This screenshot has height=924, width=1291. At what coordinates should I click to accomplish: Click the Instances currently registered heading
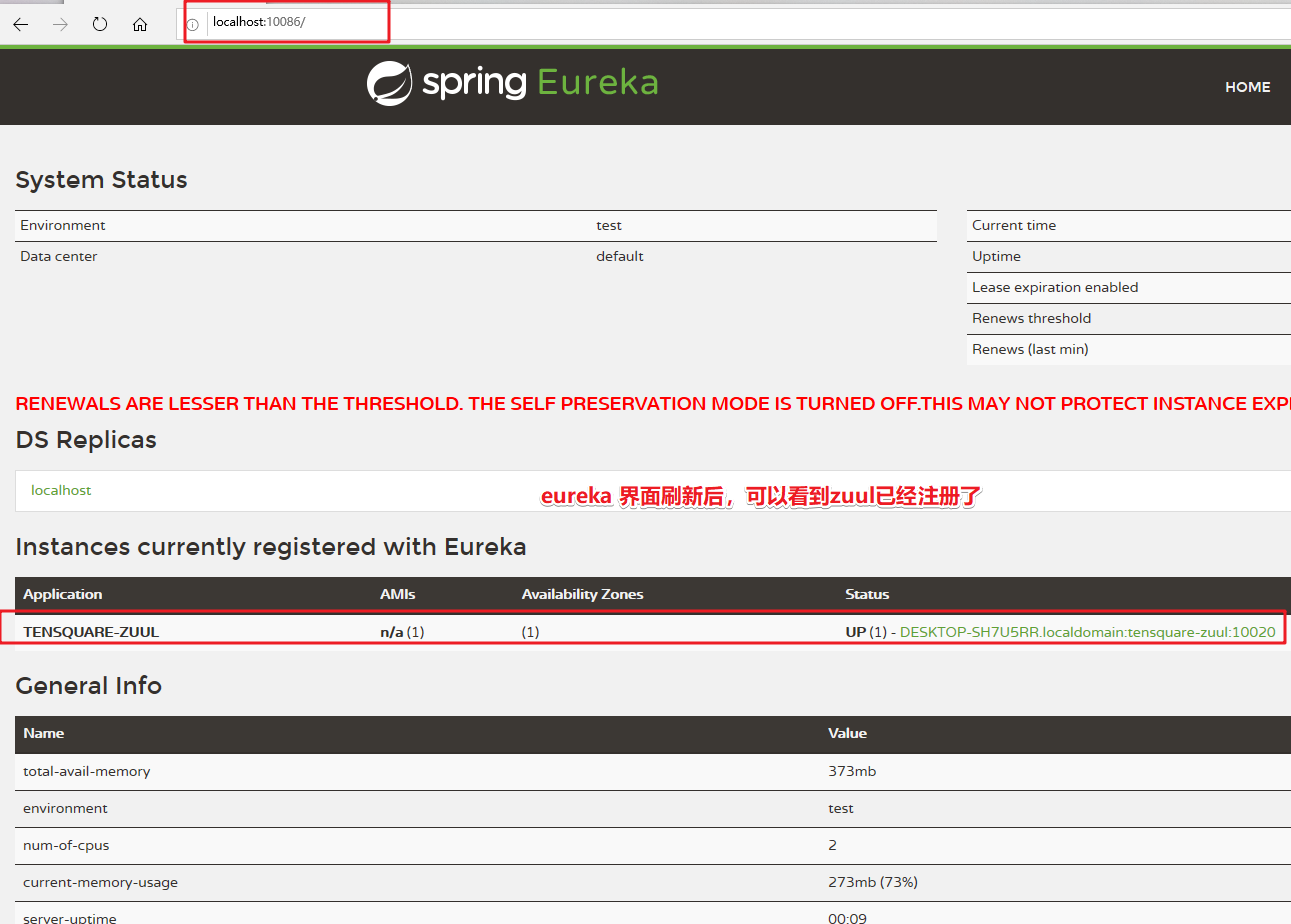tap(271, 547)
